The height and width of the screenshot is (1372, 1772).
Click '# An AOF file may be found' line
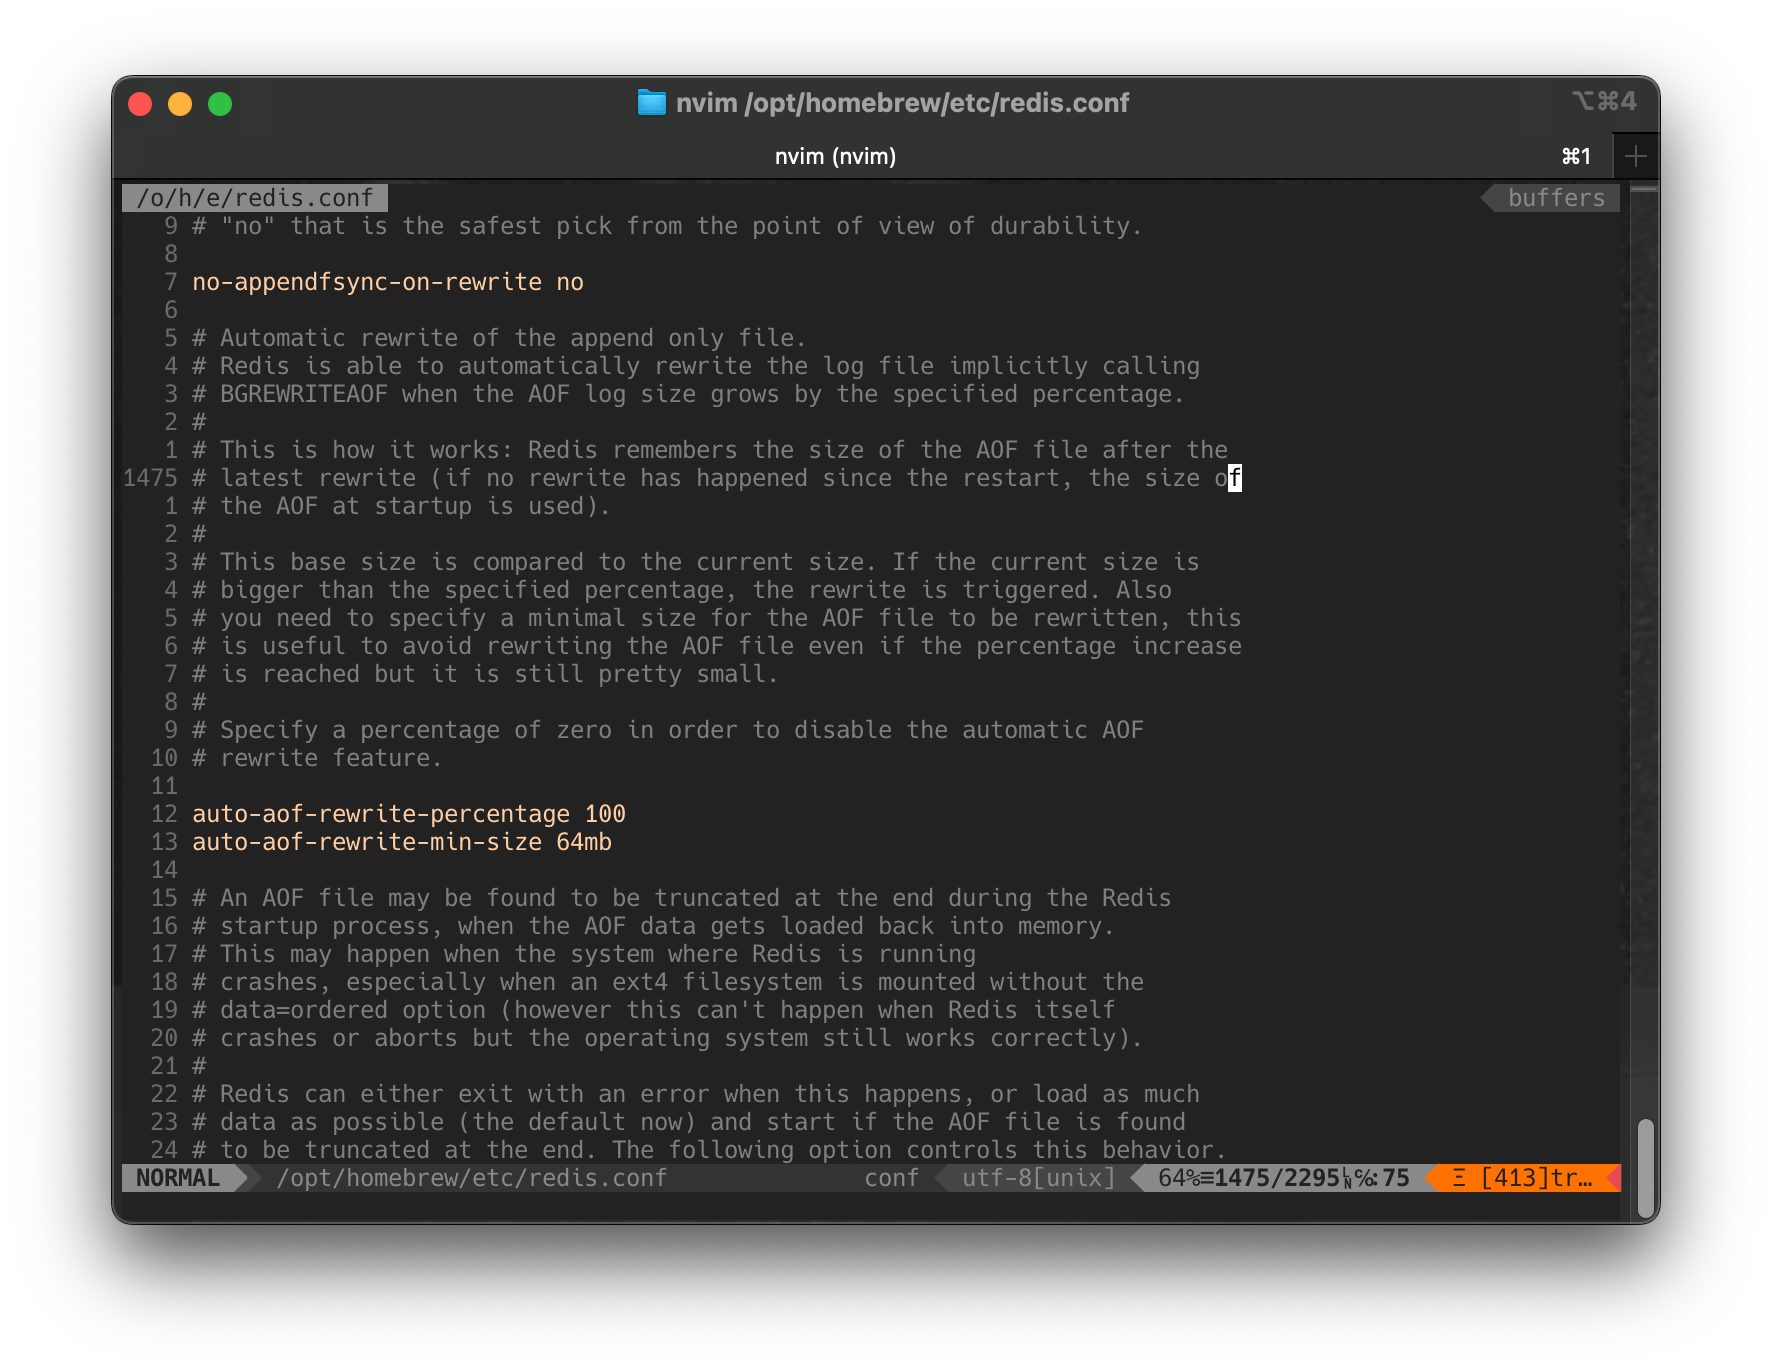682,898
